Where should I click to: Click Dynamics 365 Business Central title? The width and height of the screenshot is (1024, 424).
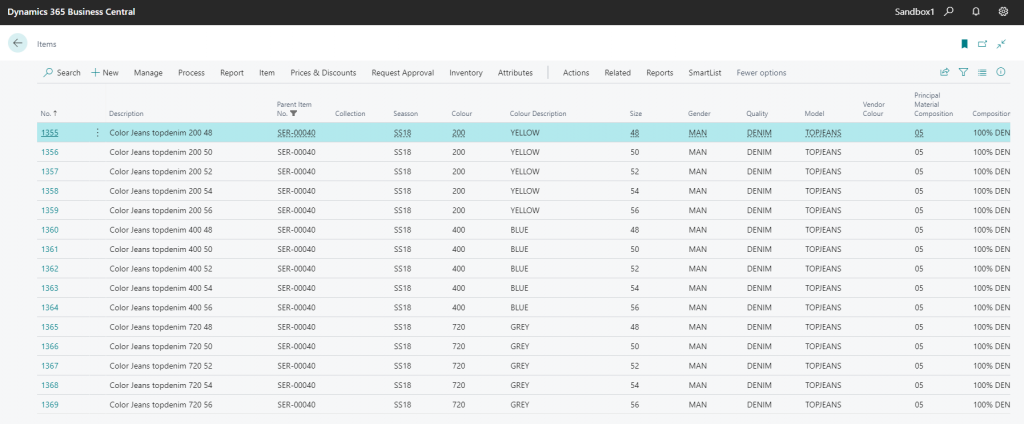tap(71, 12)
